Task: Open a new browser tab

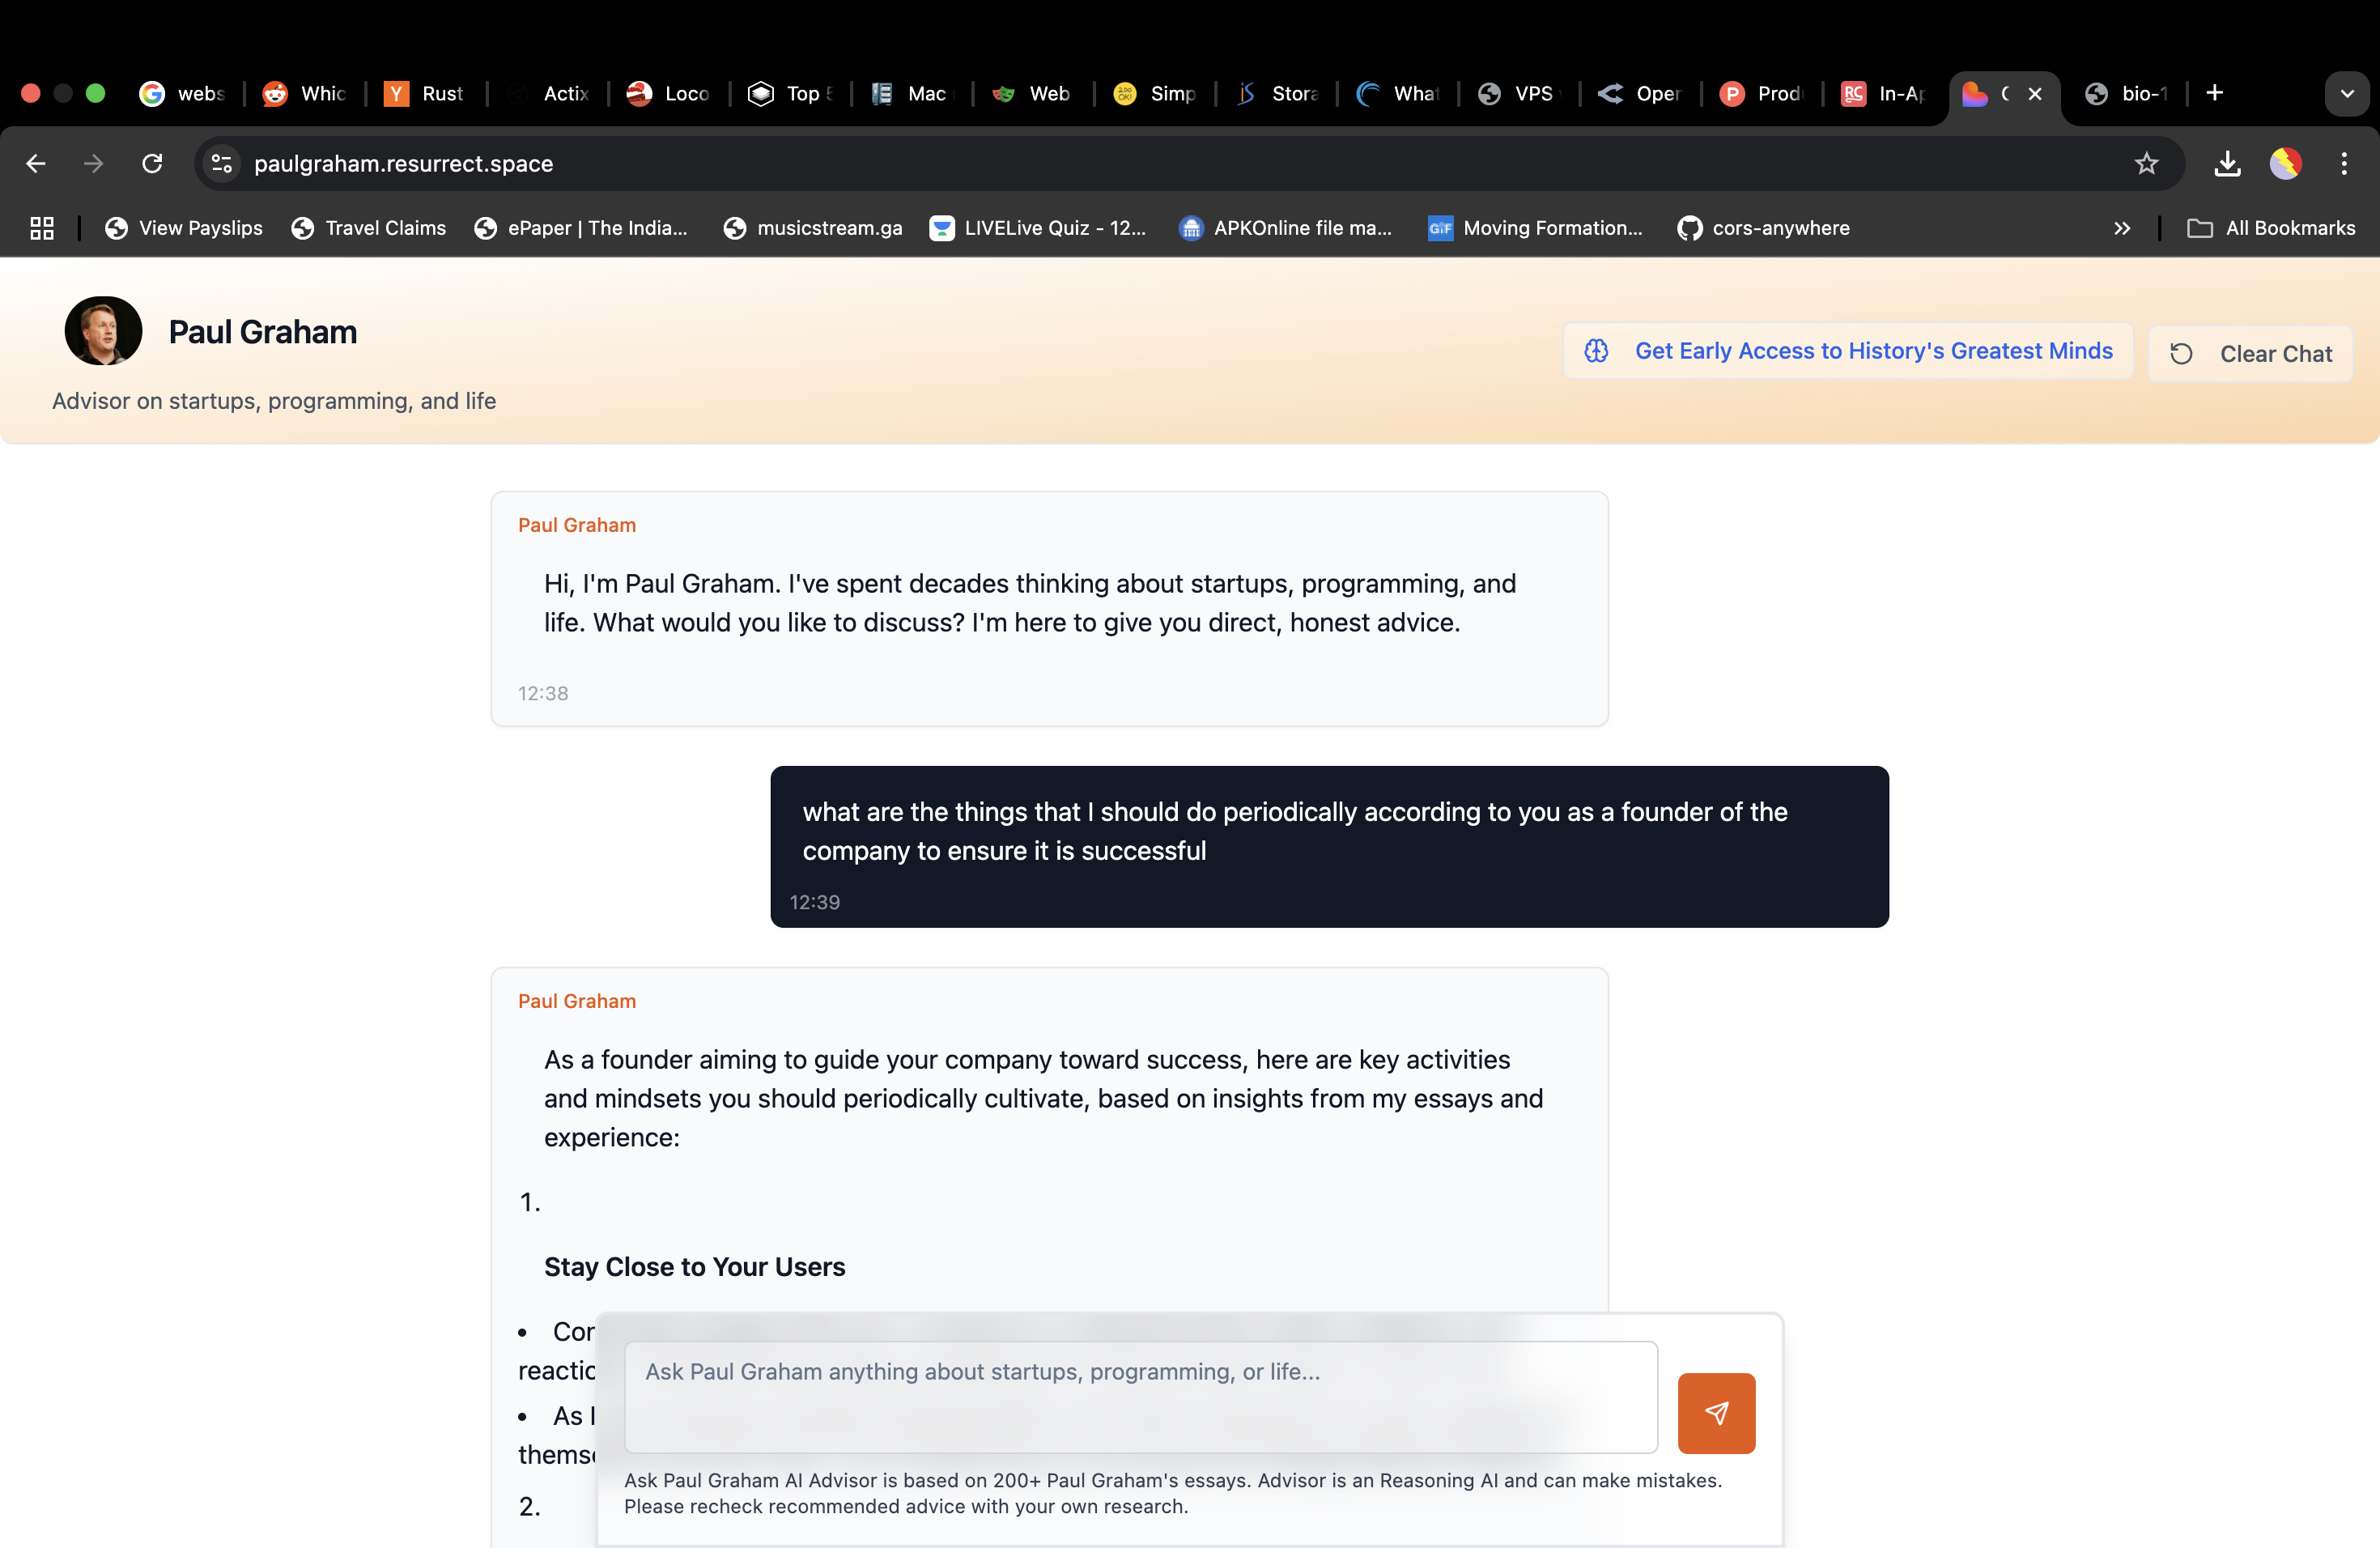Action: 2215,93
